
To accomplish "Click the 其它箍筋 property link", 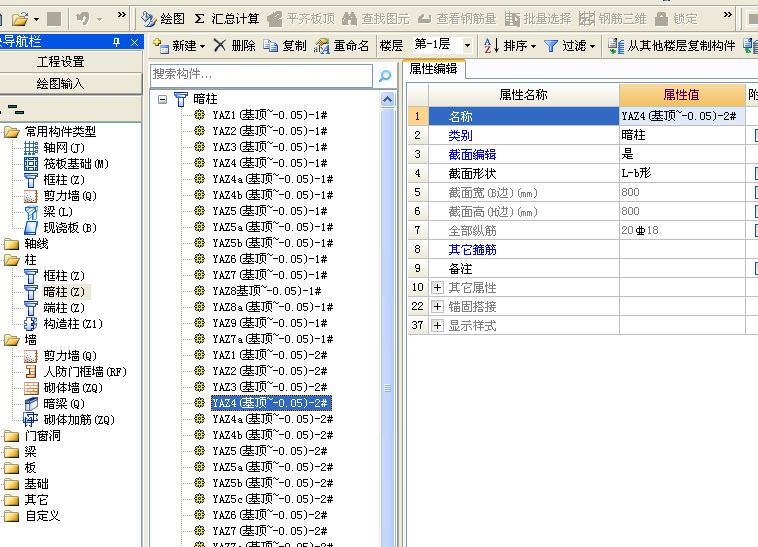I will coord(472,249).
